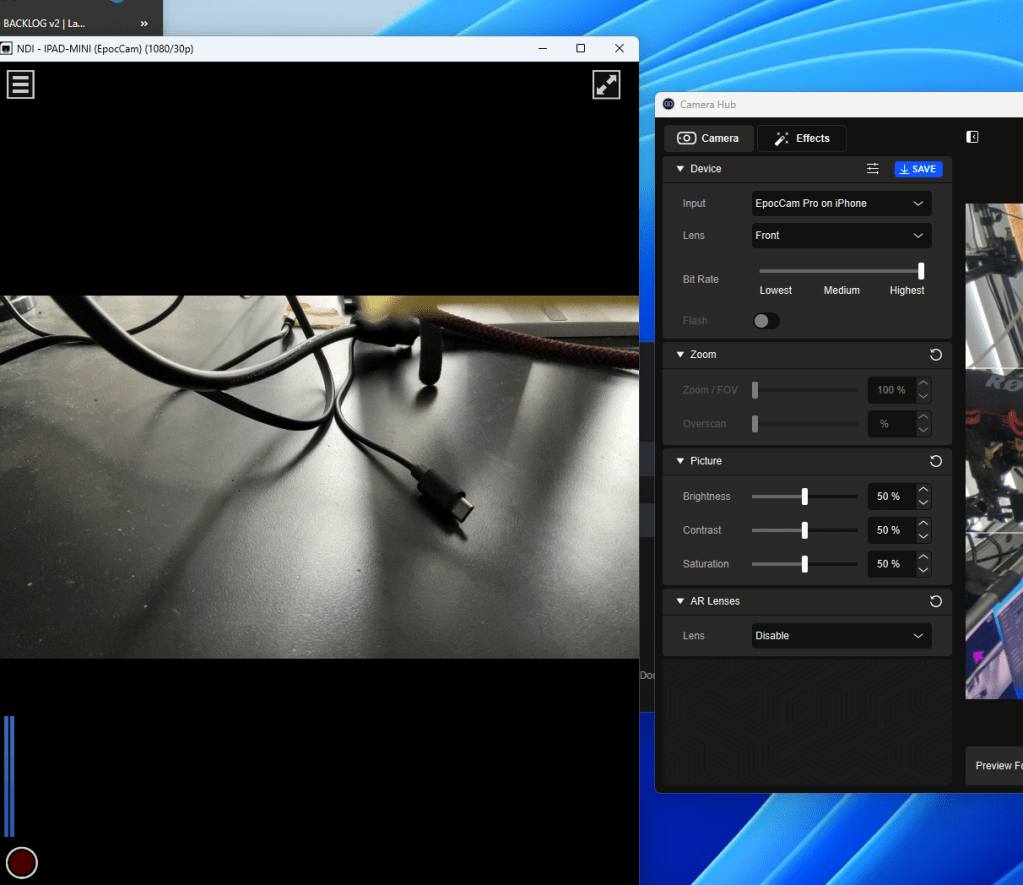Adjust the Bit Rate slider handle
The height and width of the screenshot is (885, 1023).
(921, 271)
